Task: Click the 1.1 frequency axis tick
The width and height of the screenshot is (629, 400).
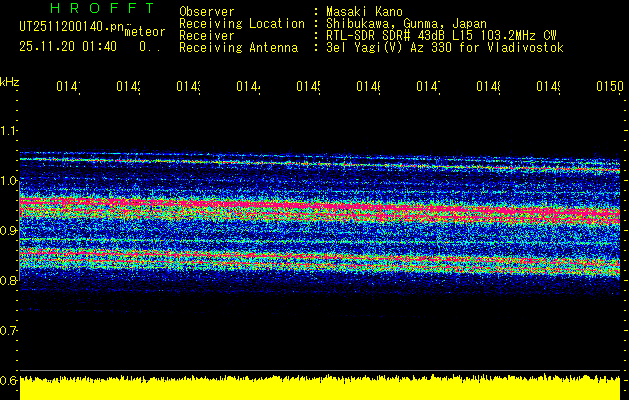Action: (x=9, y=131)
